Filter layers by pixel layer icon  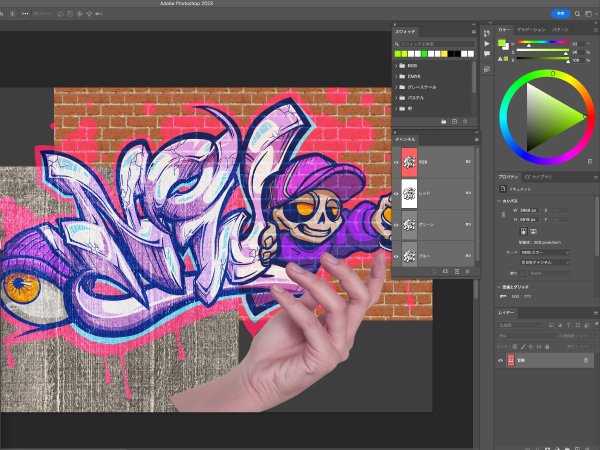(551, 325)
